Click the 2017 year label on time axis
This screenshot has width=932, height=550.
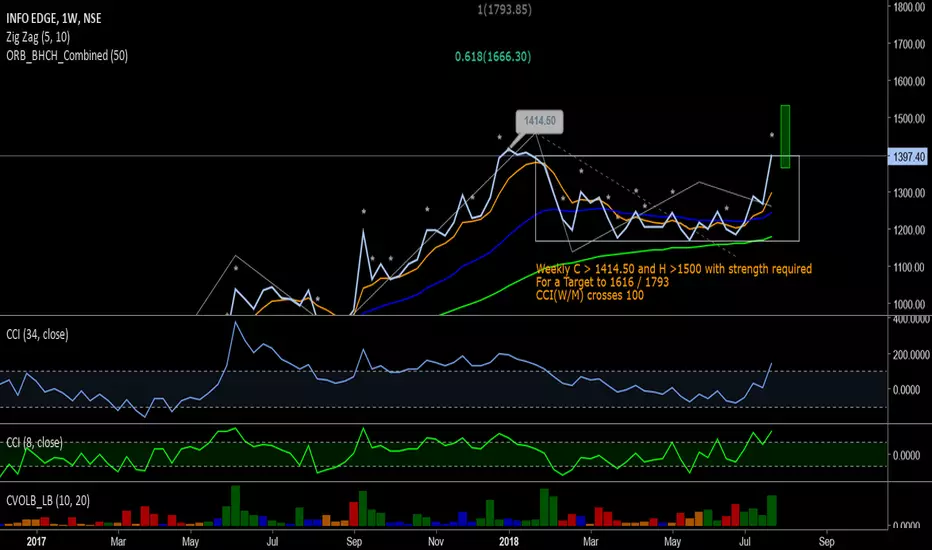click(36, 542)
